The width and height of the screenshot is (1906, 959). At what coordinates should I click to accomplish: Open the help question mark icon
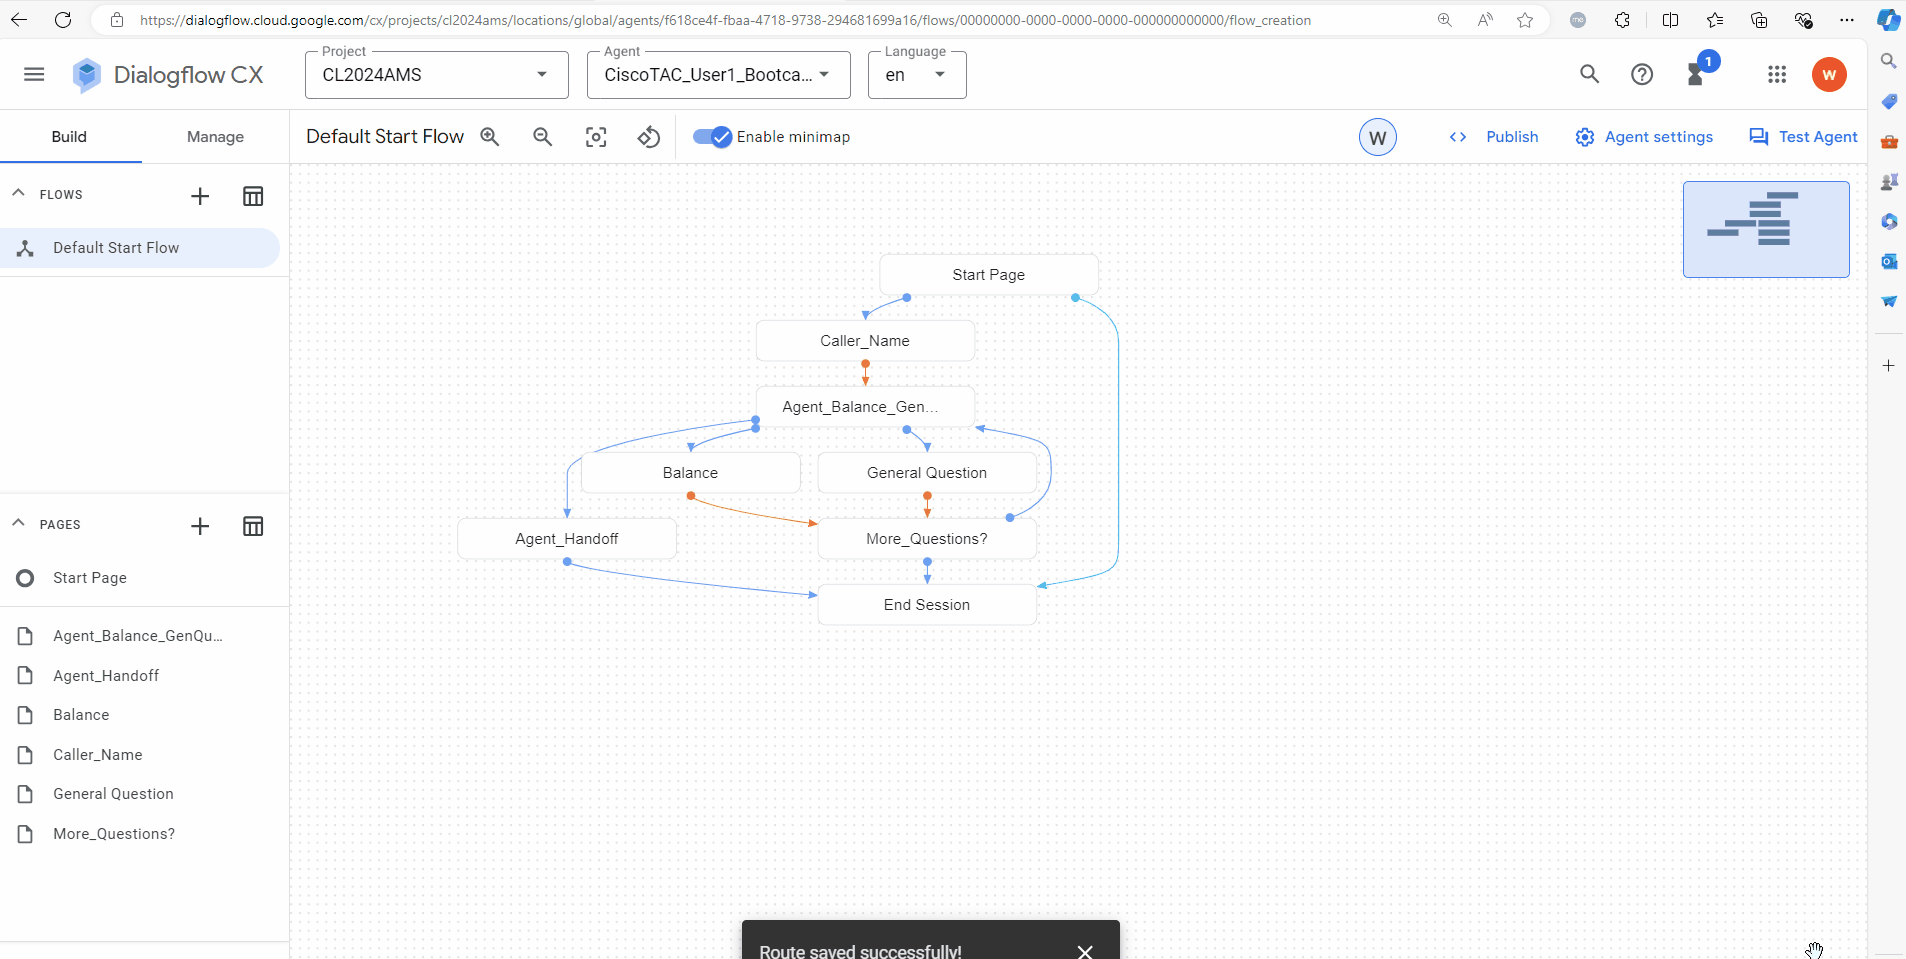point(1642,74)
